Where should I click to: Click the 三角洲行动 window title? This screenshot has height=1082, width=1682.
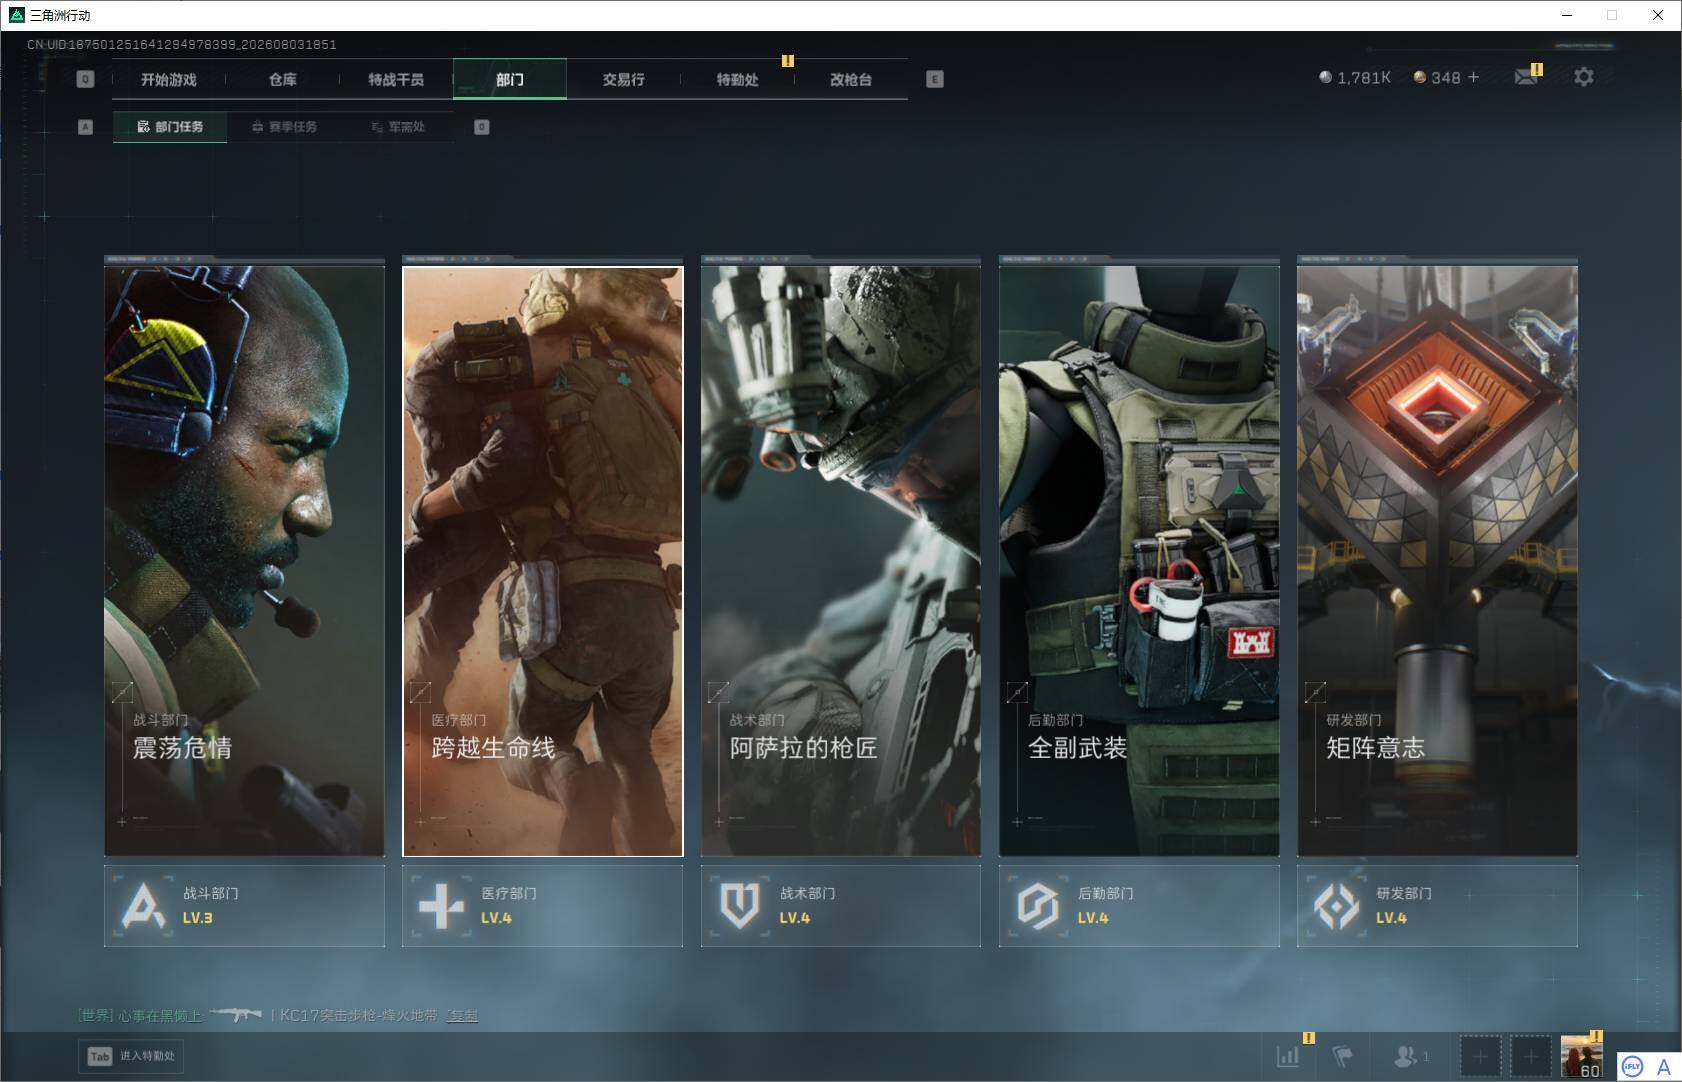click(60, 15)
